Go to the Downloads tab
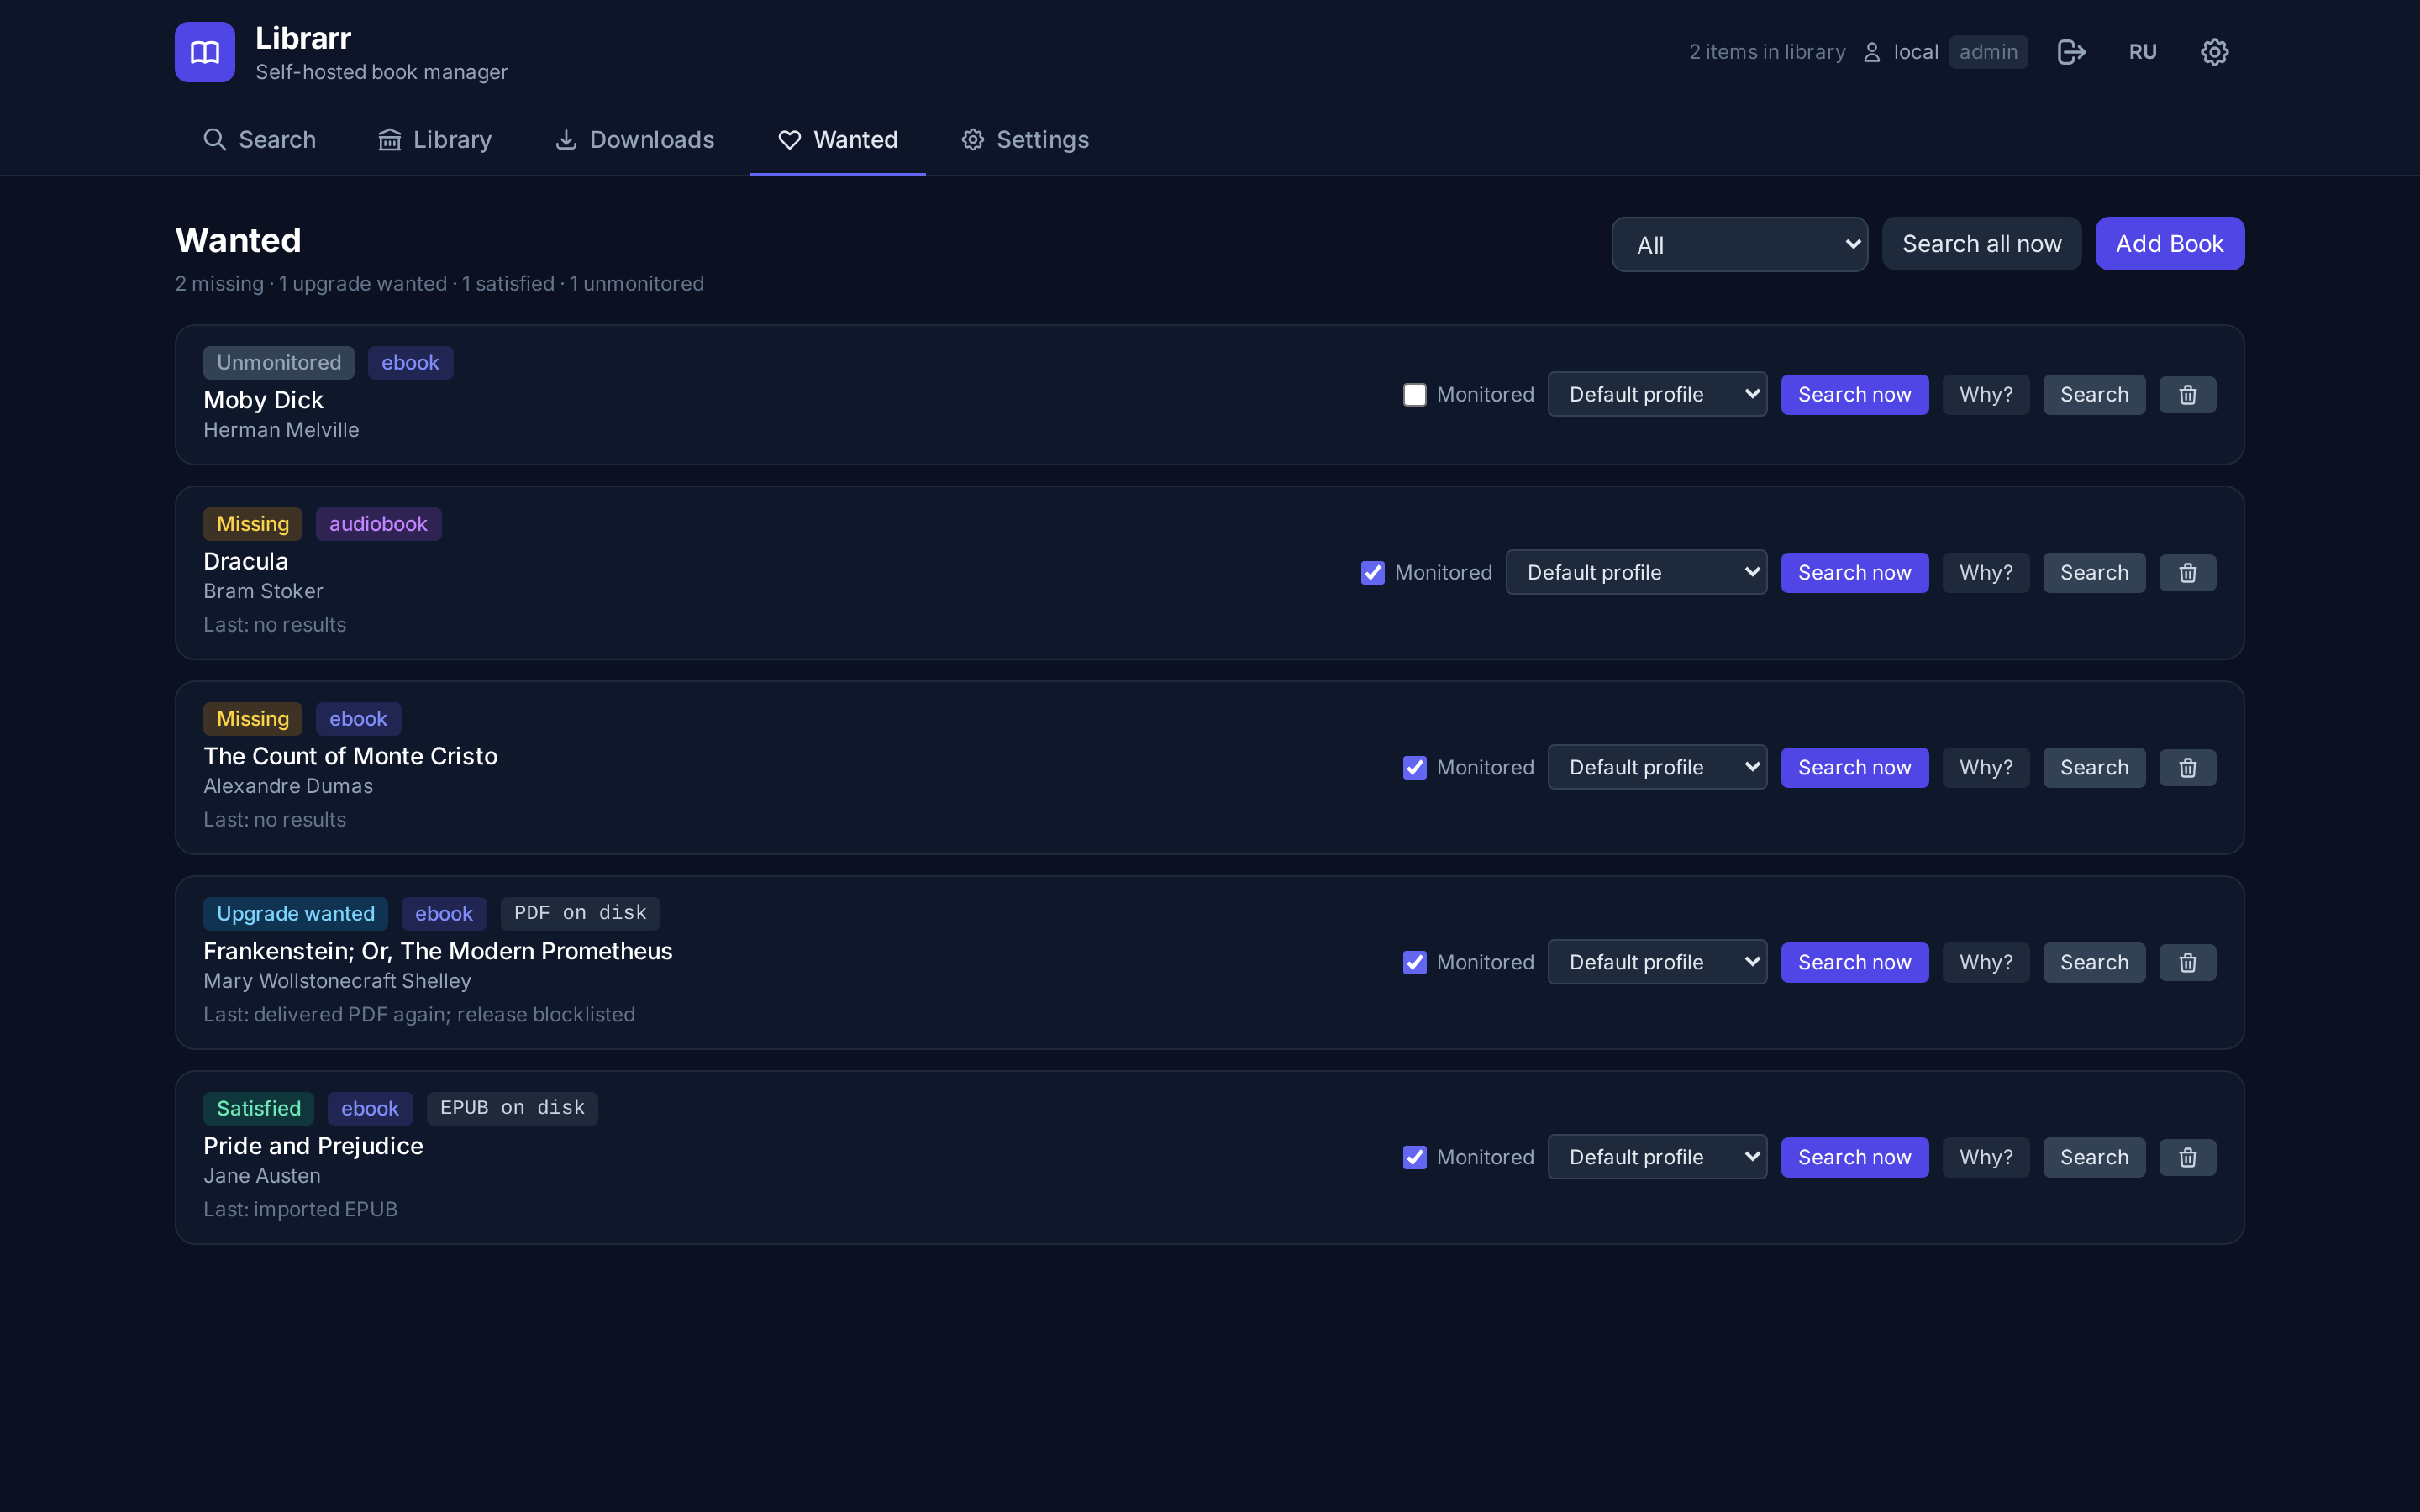Viewport: 2420px width, 1512px height. 635,140
